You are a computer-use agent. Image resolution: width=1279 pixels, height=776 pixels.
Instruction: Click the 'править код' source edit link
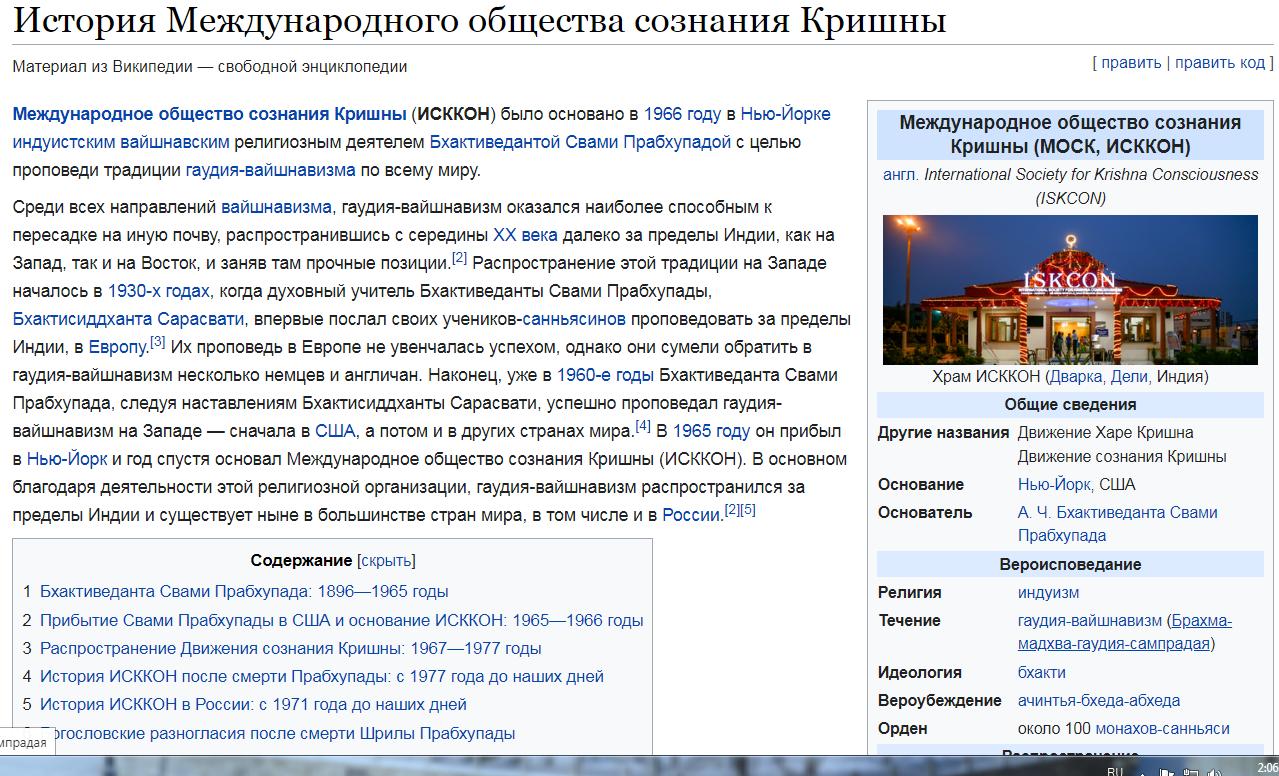pos(1220,62)
